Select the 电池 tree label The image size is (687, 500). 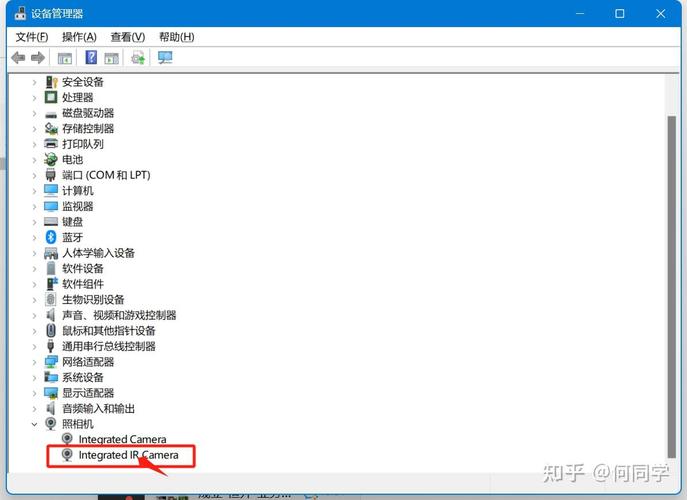pos(72,159)
